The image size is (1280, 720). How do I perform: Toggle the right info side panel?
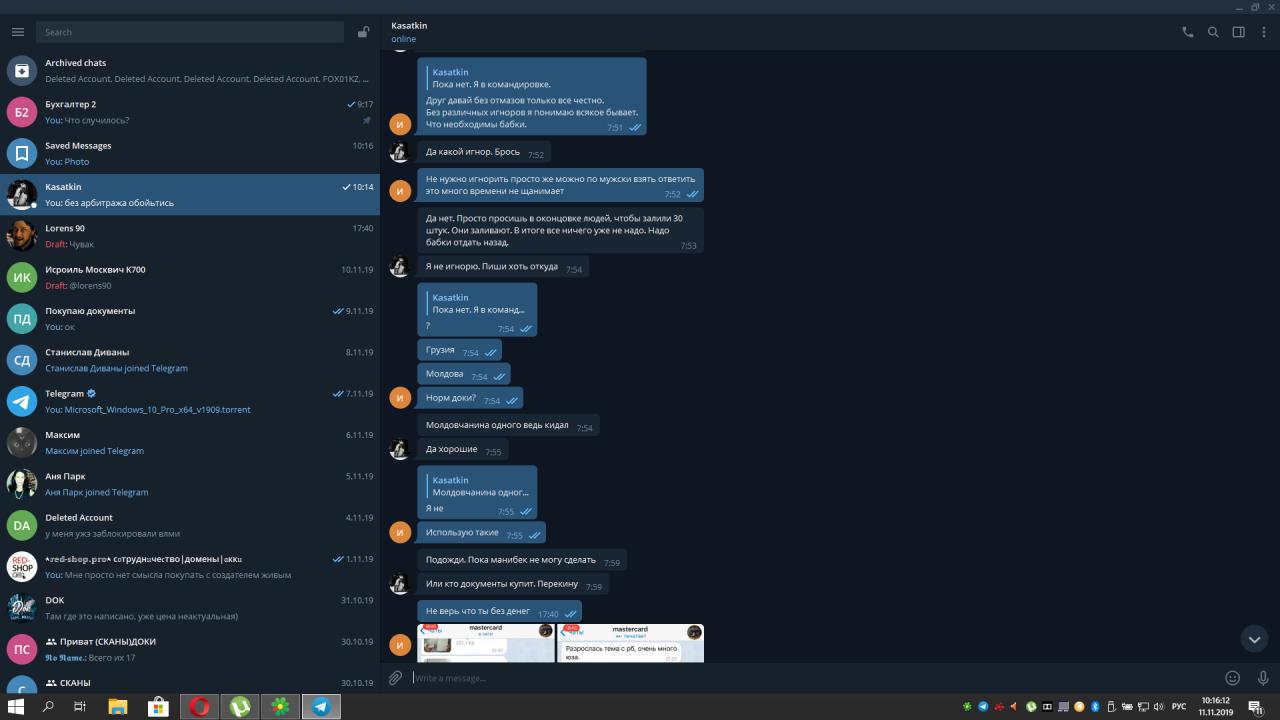tap(1238, 32)
